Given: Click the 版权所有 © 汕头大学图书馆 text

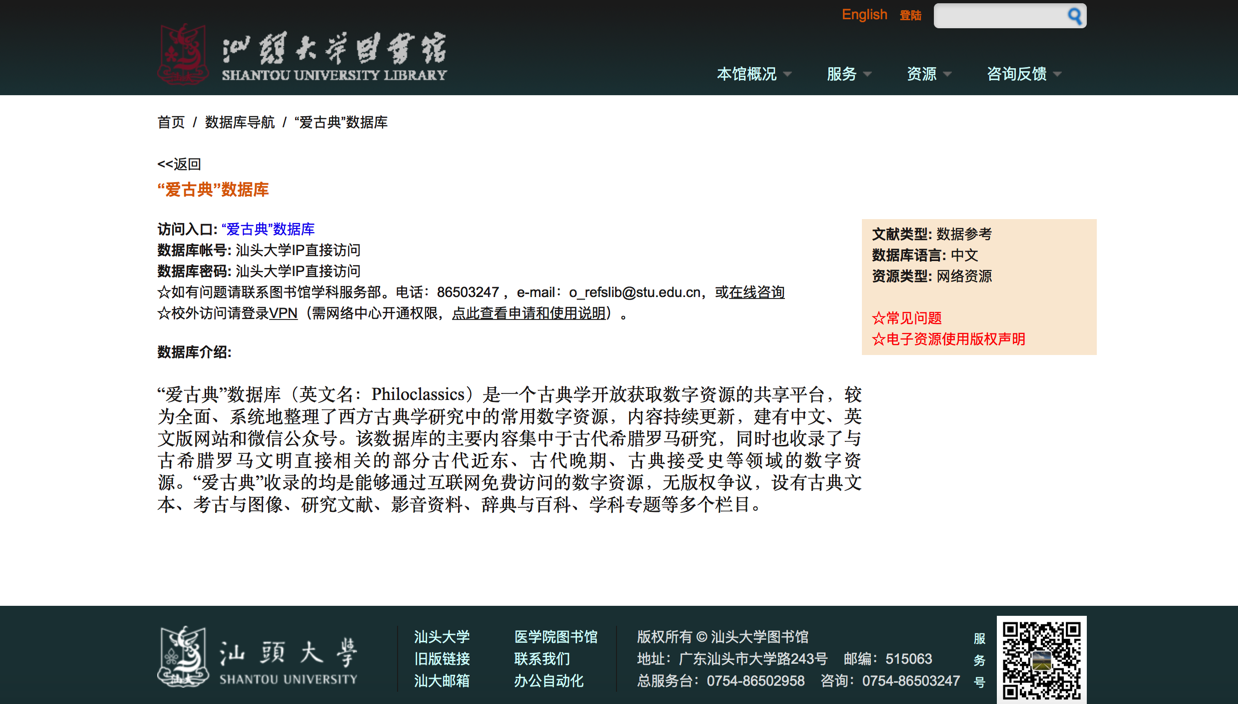Looking at the screenshot, I should [723, 637].
